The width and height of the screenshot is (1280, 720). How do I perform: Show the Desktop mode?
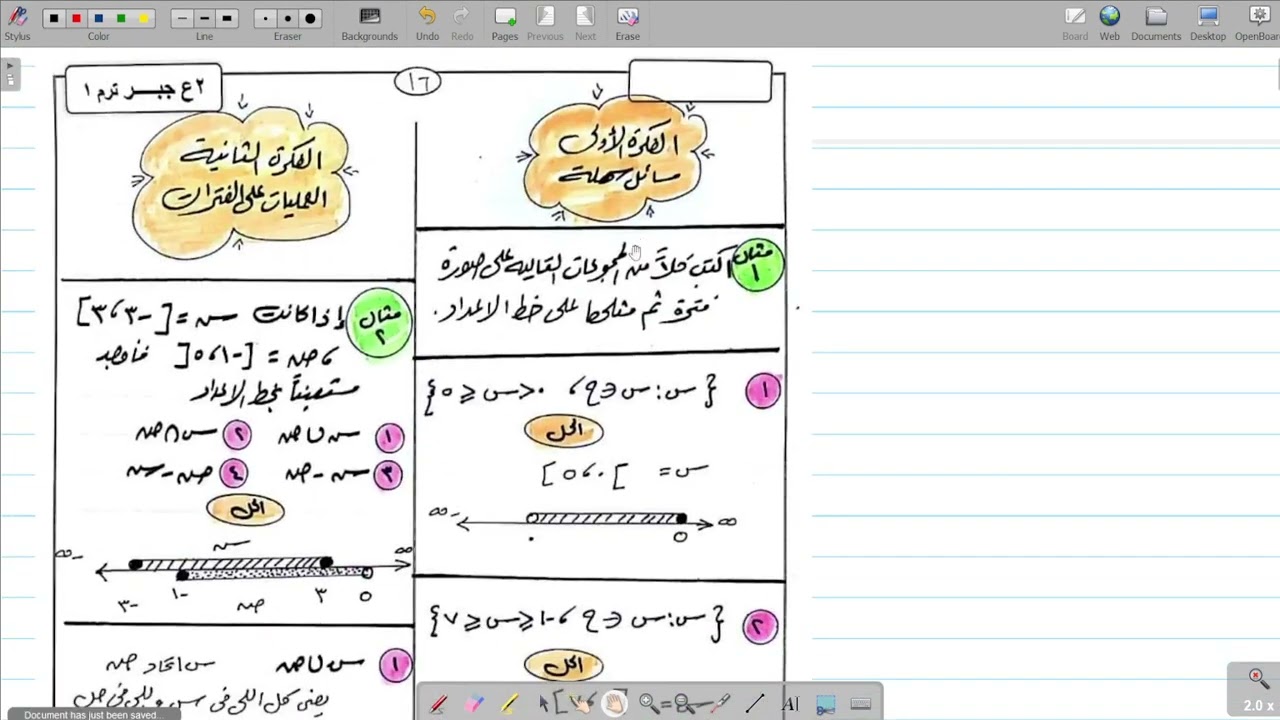[1208, 22]
